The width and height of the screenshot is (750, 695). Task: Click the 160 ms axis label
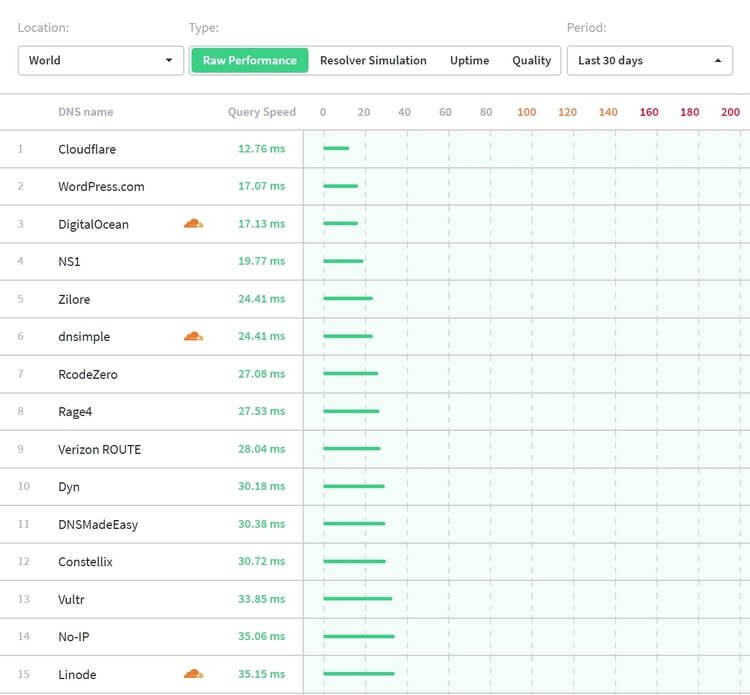coord(649,112)
